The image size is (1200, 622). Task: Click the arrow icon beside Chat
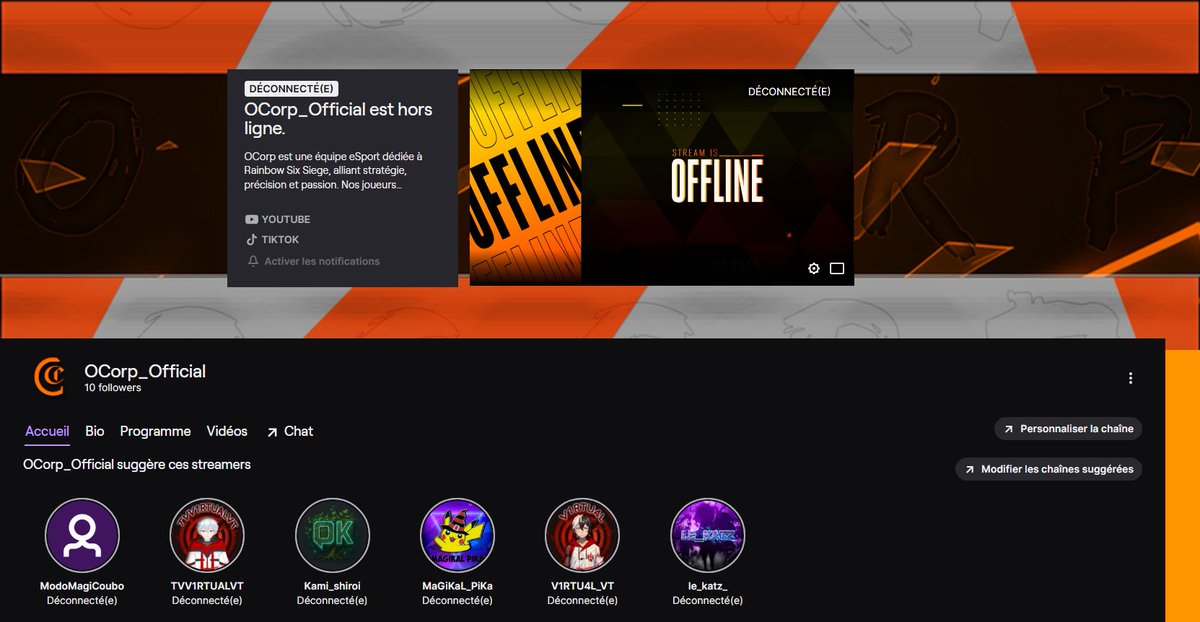pos(272,432)
